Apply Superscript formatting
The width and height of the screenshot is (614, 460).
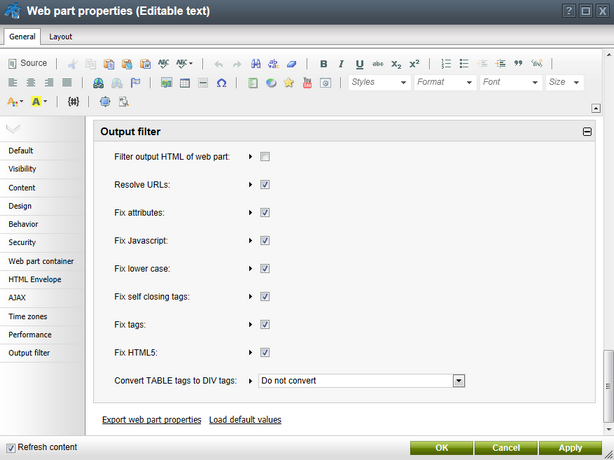click(x=414, y=63)
